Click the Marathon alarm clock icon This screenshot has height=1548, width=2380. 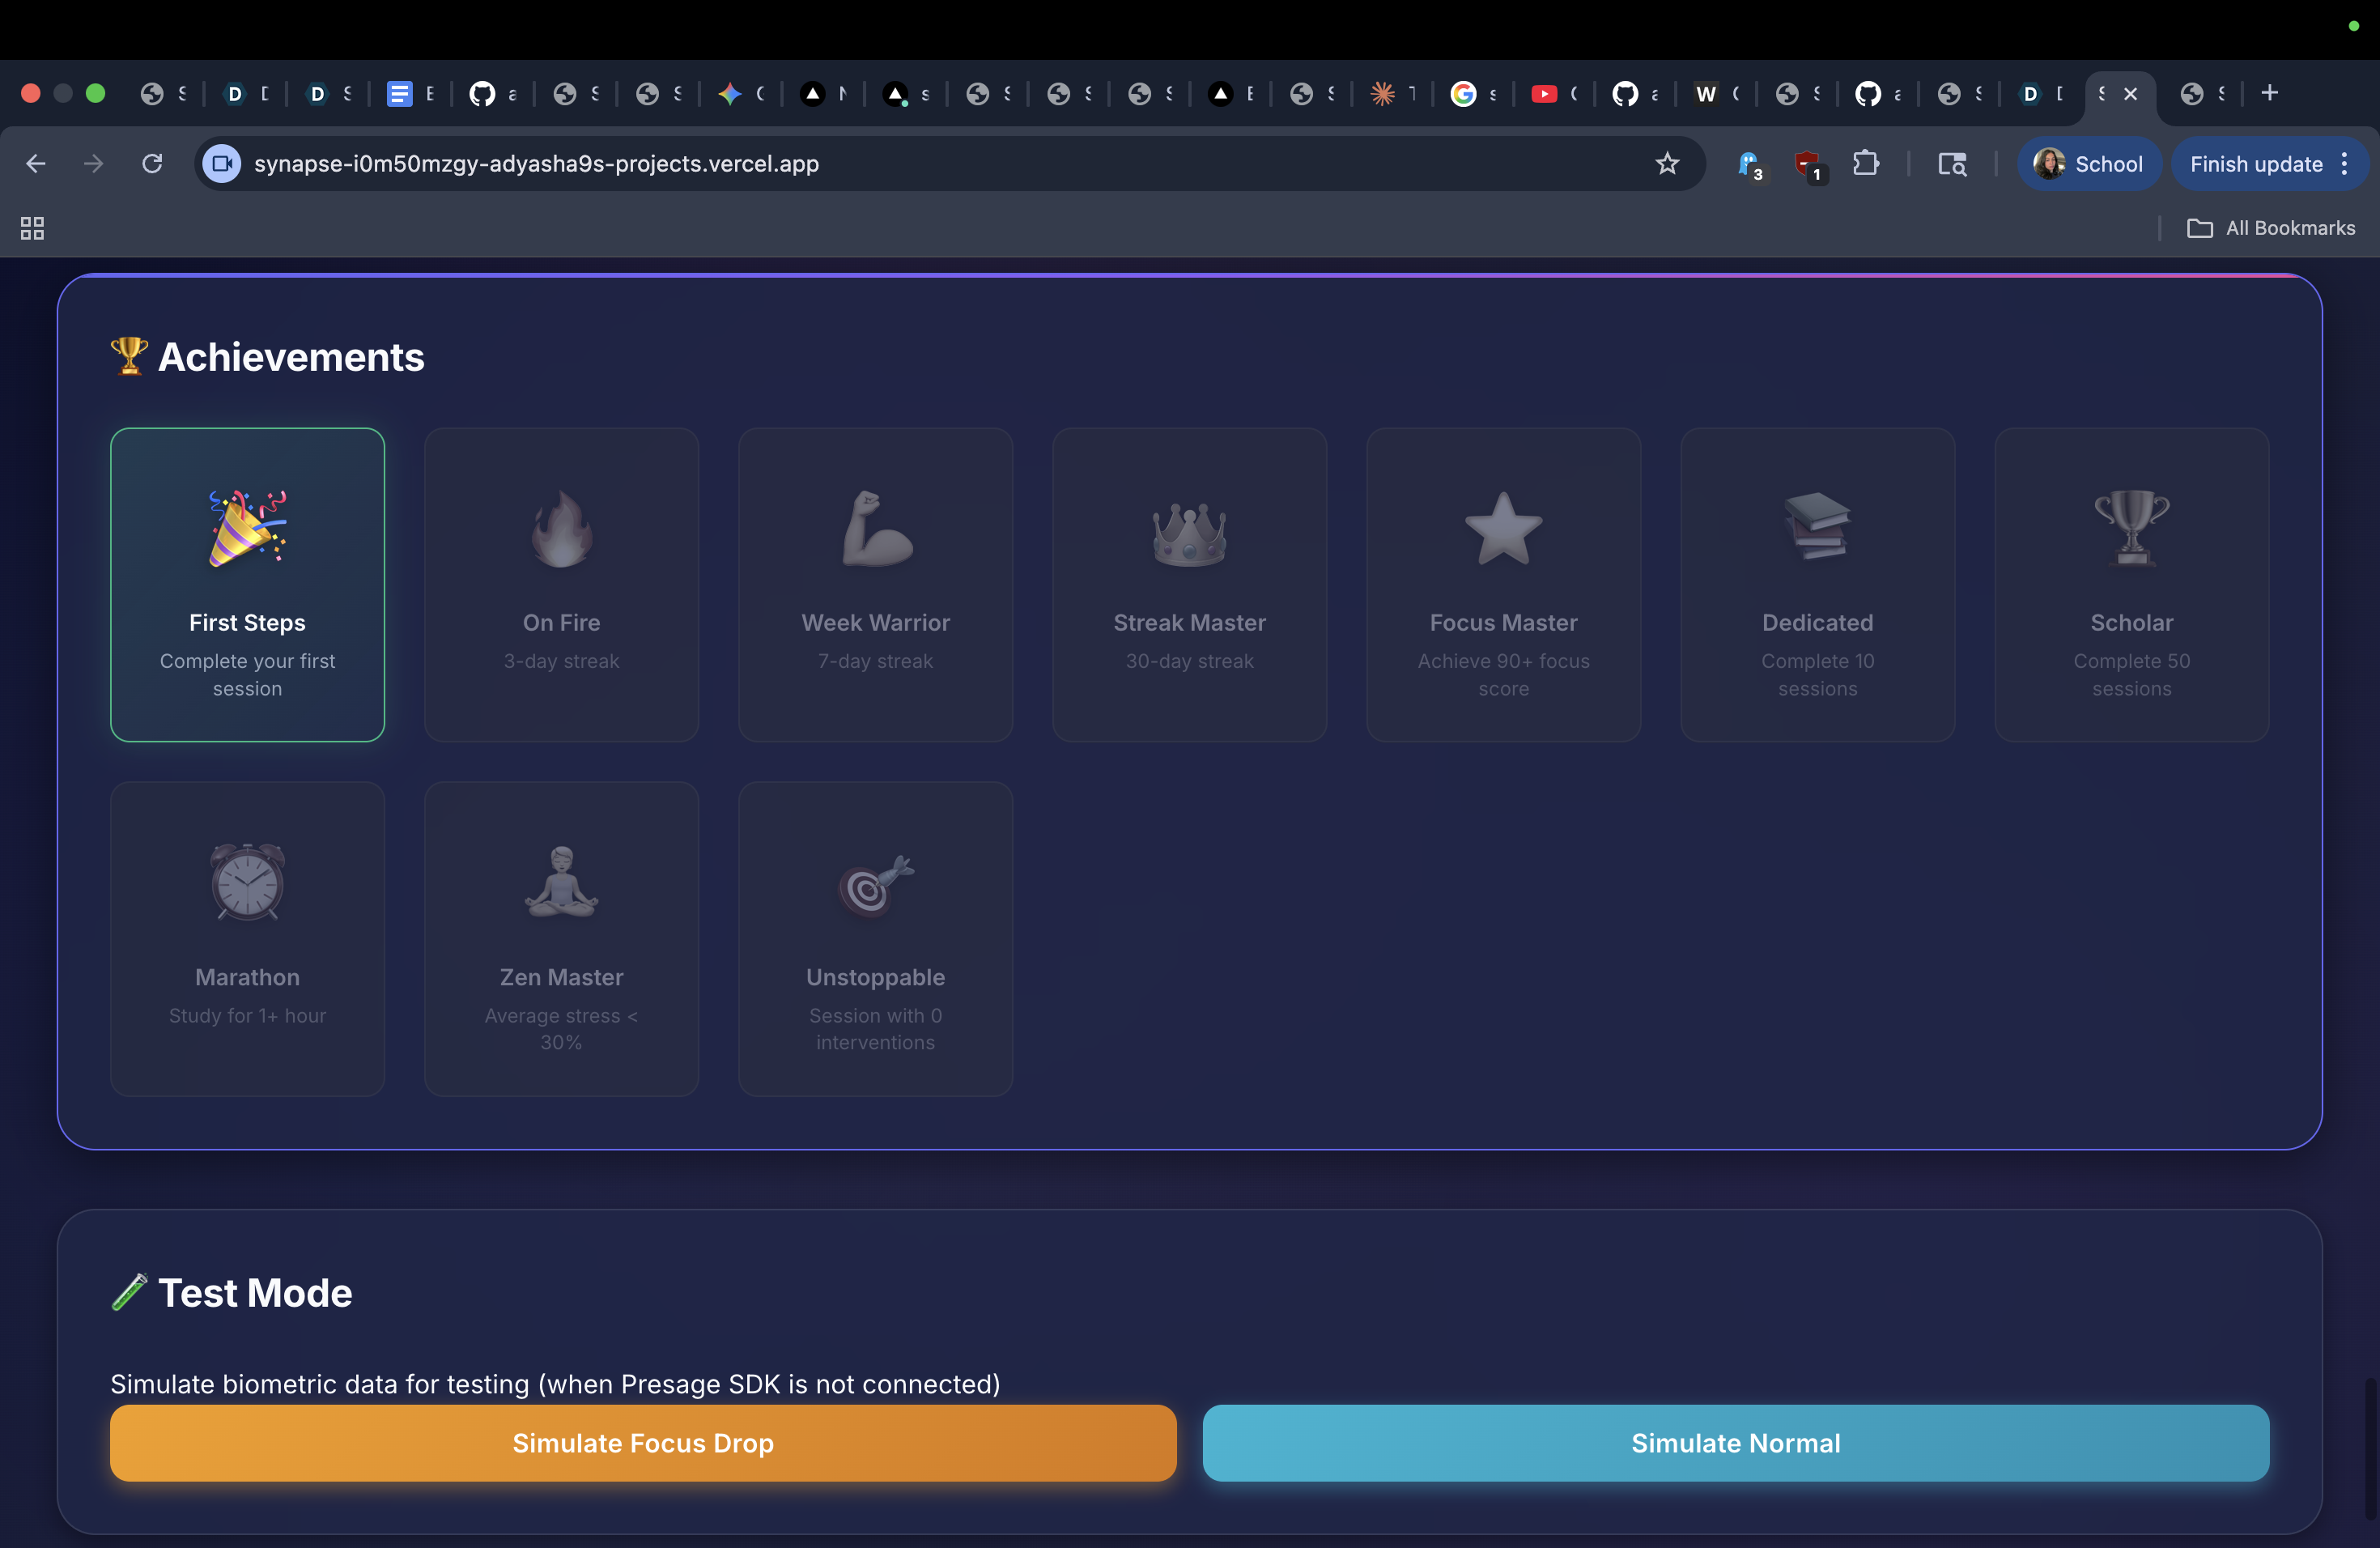coord(247,882)
